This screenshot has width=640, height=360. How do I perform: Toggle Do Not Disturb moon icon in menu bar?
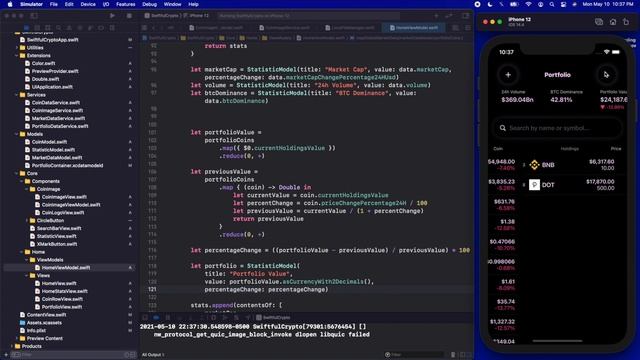pos(490,4)
